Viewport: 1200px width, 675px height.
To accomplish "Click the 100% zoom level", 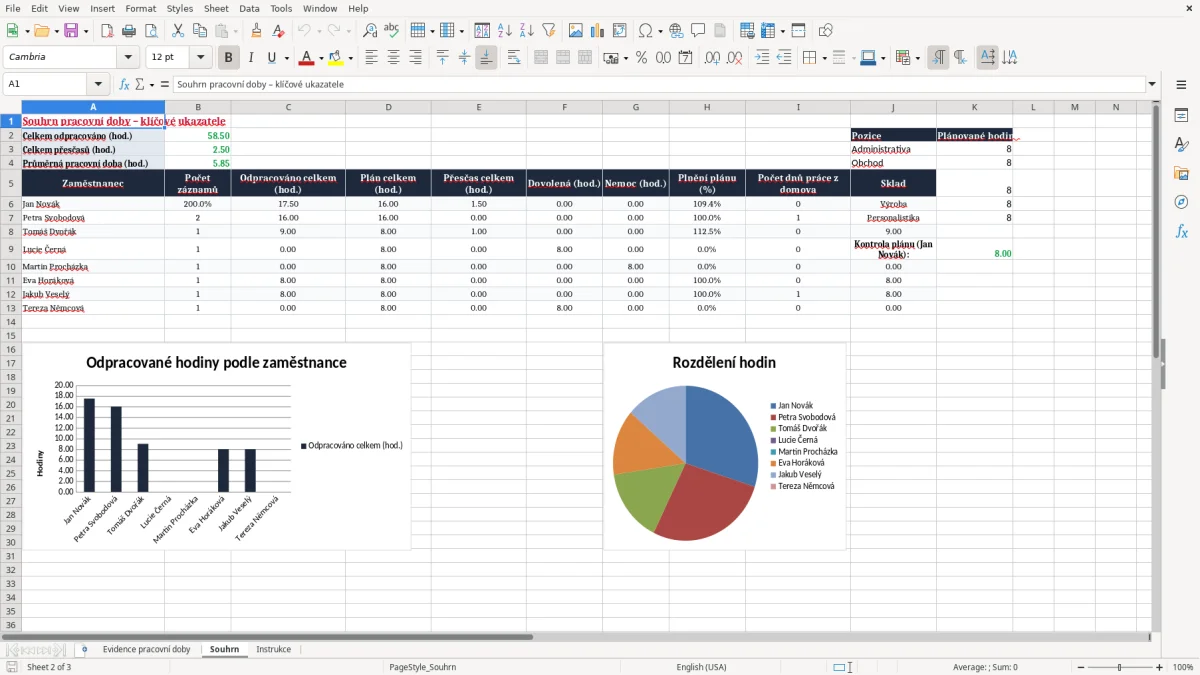I will point(1182,667).
